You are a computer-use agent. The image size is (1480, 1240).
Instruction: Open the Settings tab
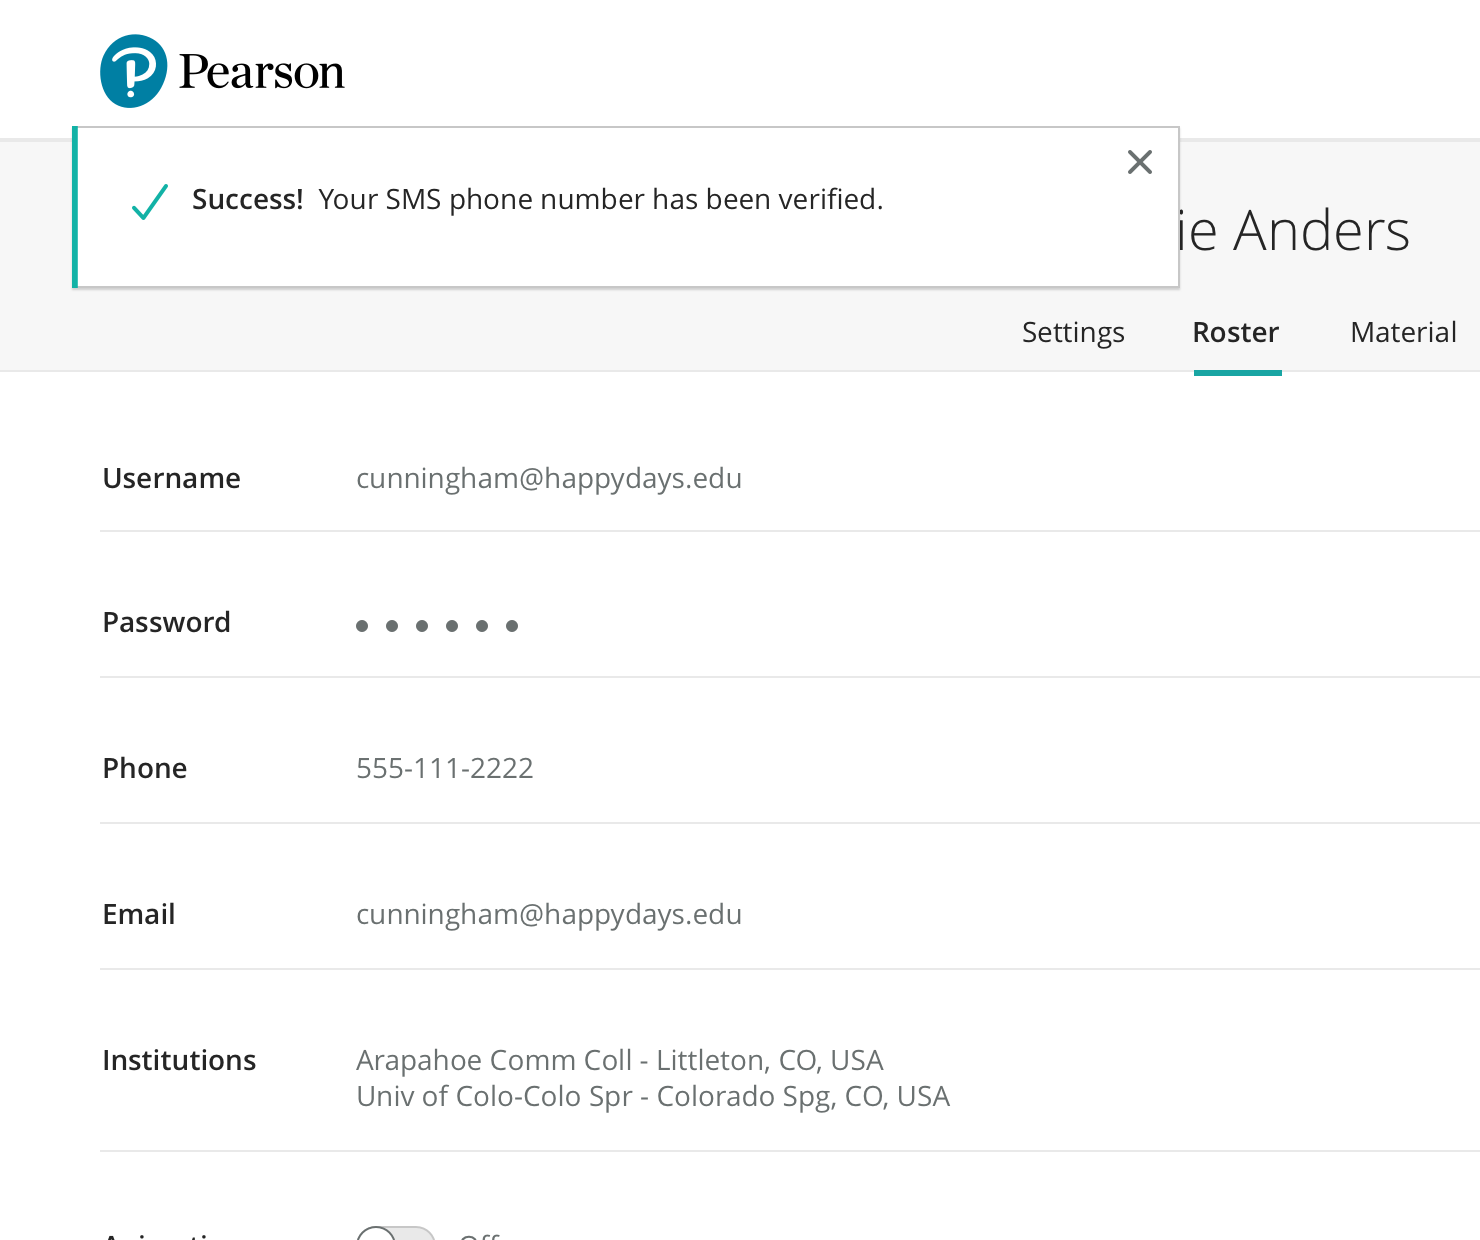click(x=1072, y=332)
